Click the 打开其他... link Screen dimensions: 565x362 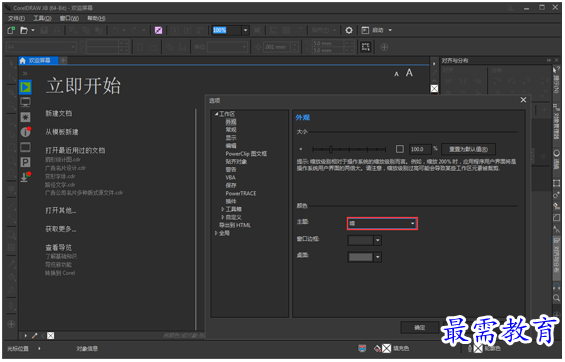coord(61,210)
